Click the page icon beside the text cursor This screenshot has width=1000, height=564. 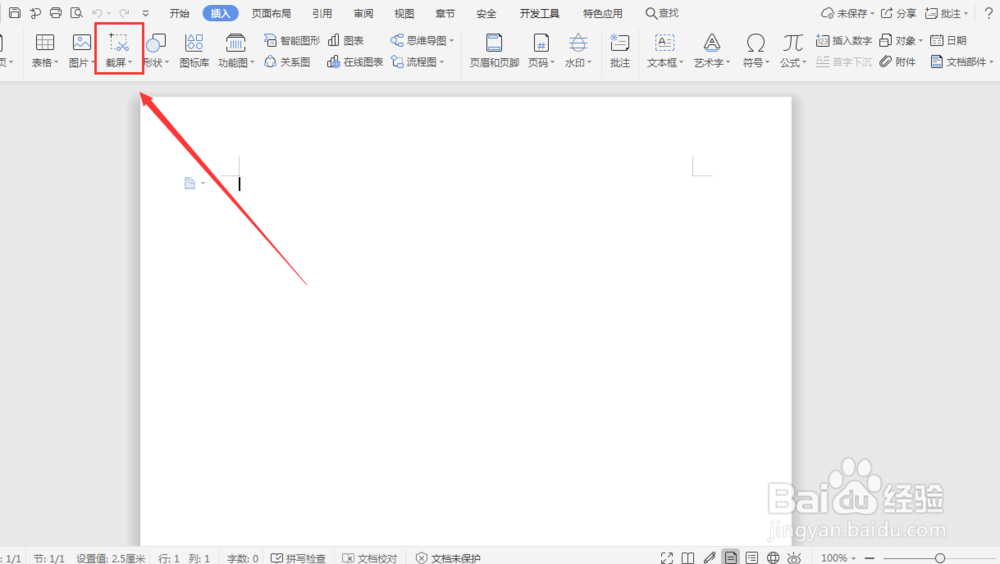tap(190, 183)
